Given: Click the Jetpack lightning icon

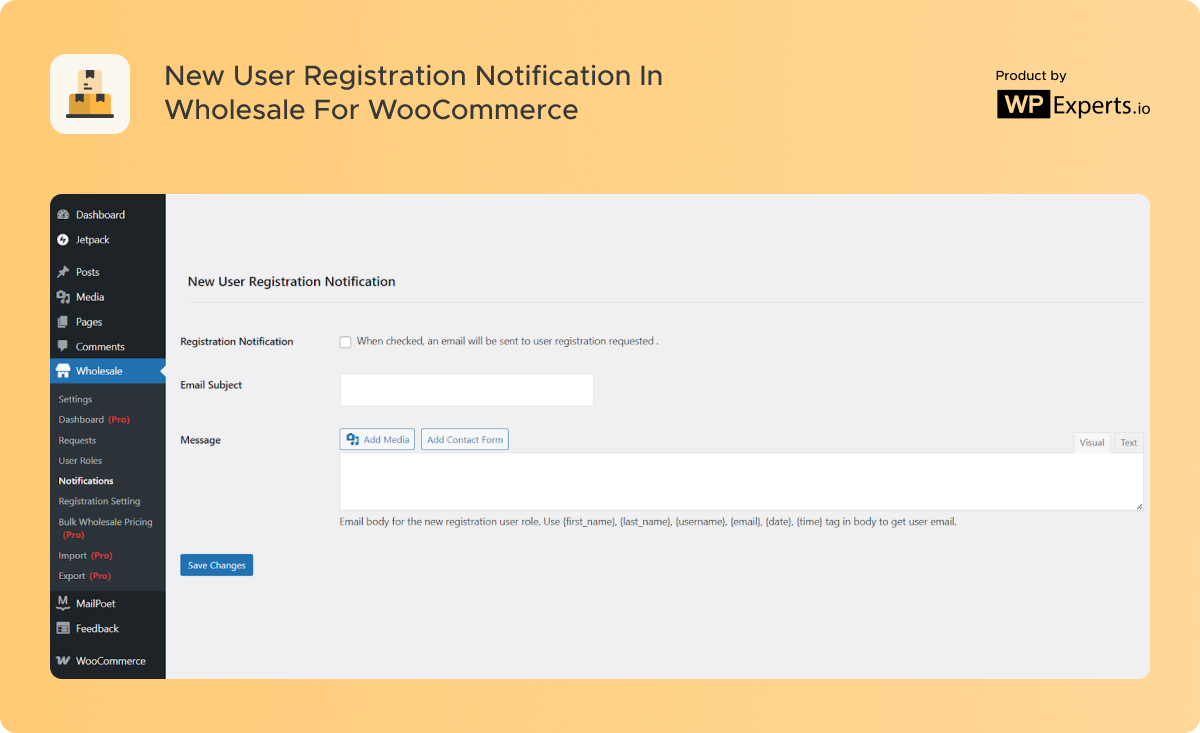Looking at the screenshot, I should pyautogui.click(x=63, y=240).
